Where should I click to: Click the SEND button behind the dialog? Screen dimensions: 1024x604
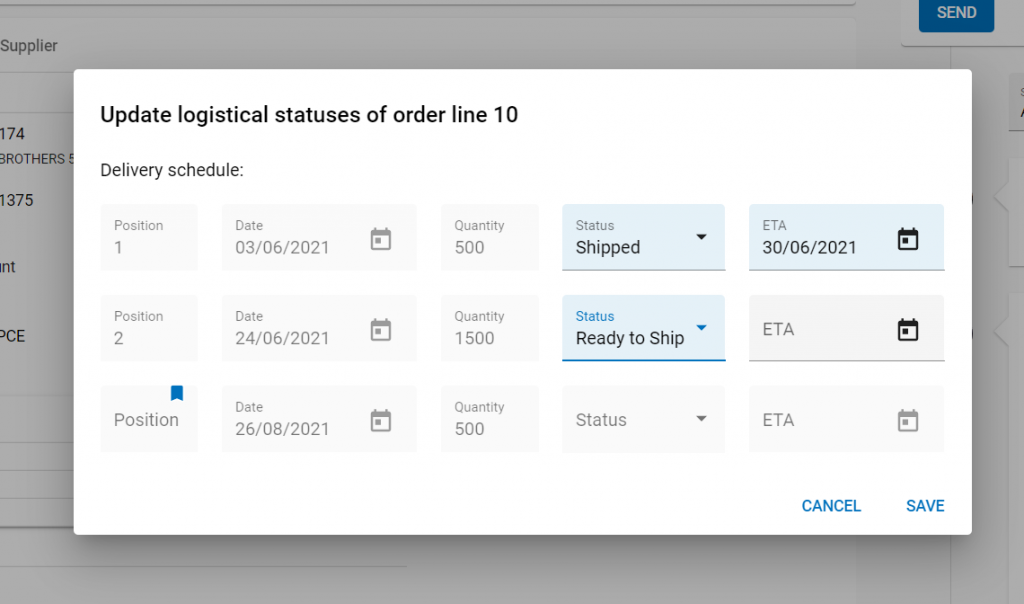(956, 13)
